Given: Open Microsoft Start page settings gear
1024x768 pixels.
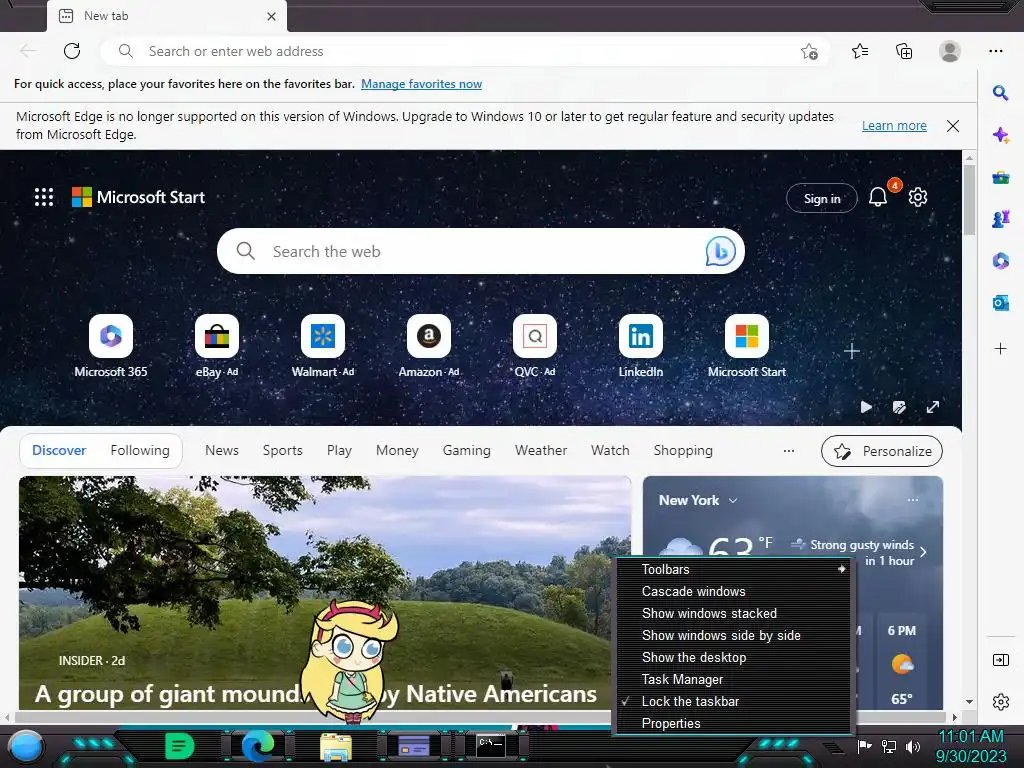Looking at the screenshot, I should 918,197.
